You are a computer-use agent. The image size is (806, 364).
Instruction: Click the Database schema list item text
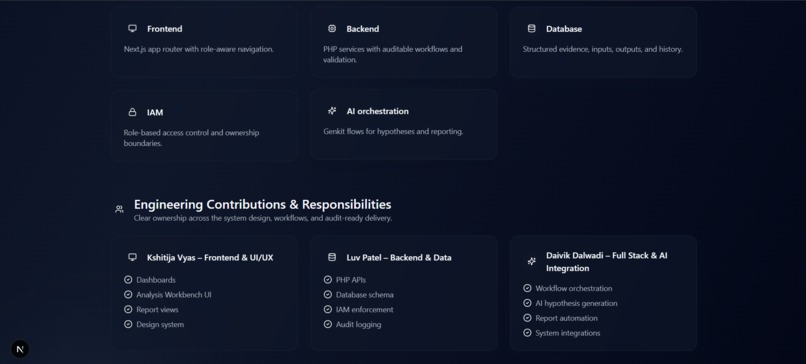tap(365, 295)
